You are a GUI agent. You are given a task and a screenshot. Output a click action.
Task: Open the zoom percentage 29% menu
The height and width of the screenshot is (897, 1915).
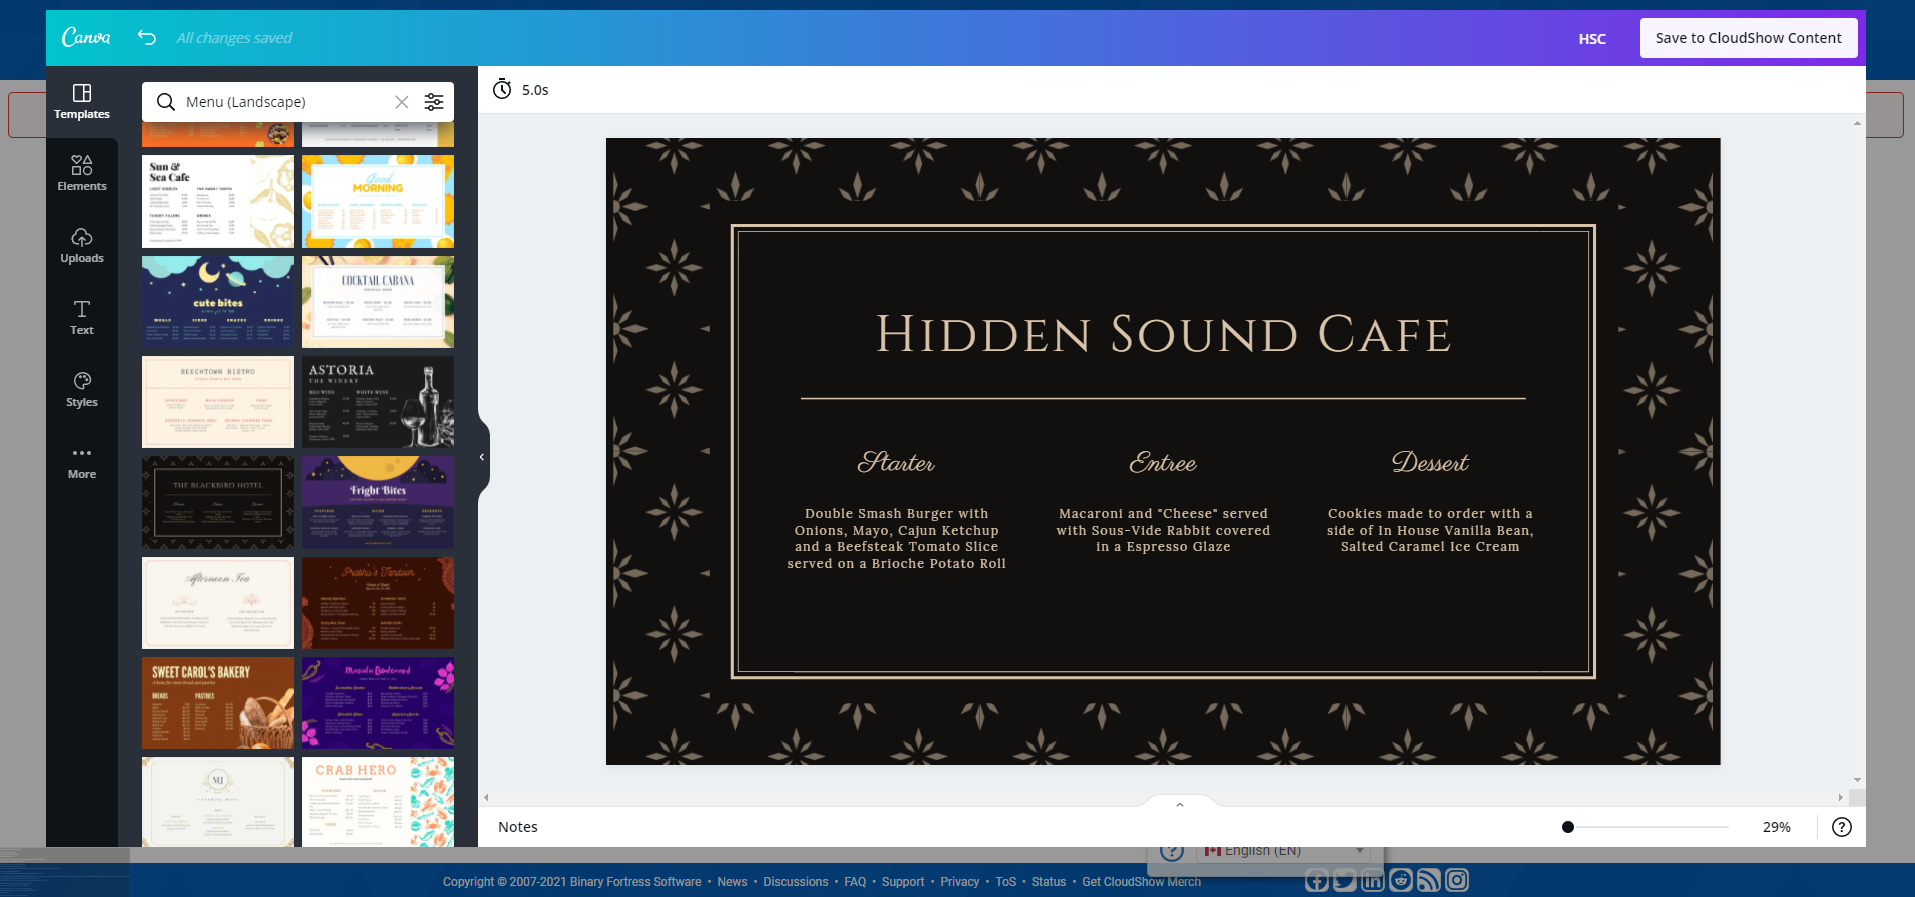point(1776,827)
